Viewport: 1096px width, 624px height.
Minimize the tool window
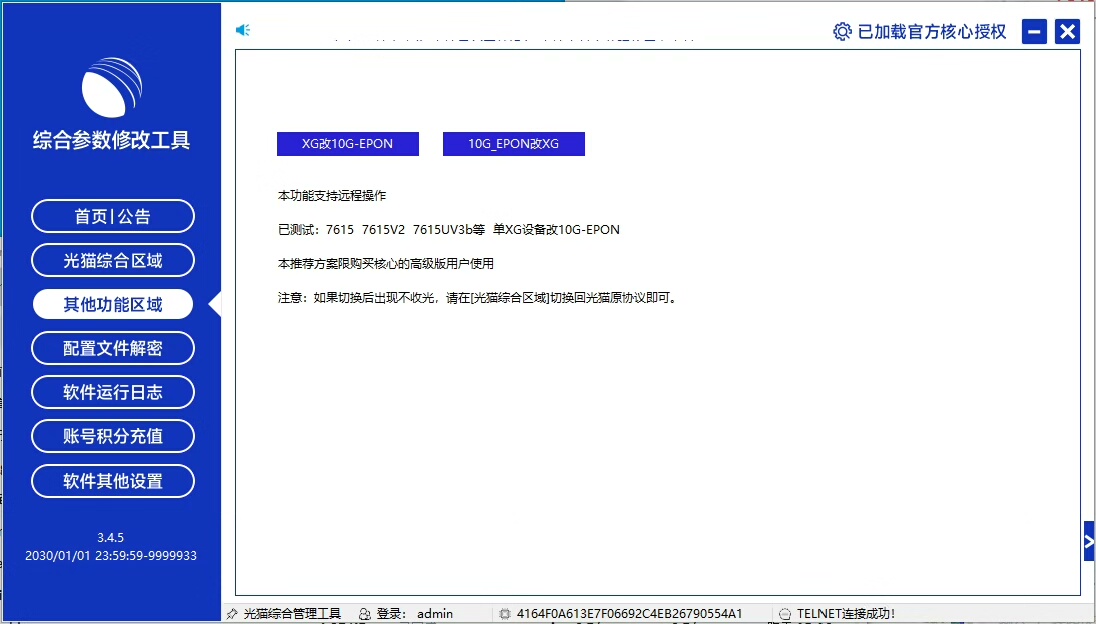(1034, 31)
